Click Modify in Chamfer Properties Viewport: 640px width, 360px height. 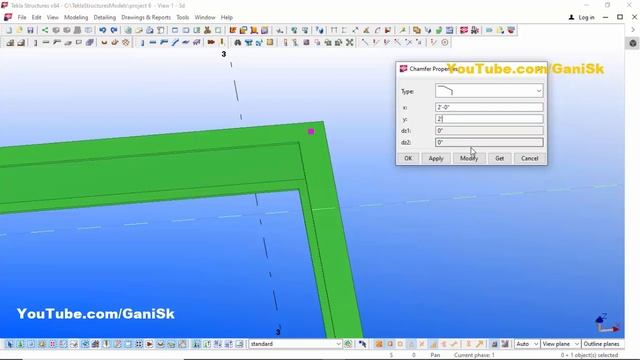(x=469, y=158)
